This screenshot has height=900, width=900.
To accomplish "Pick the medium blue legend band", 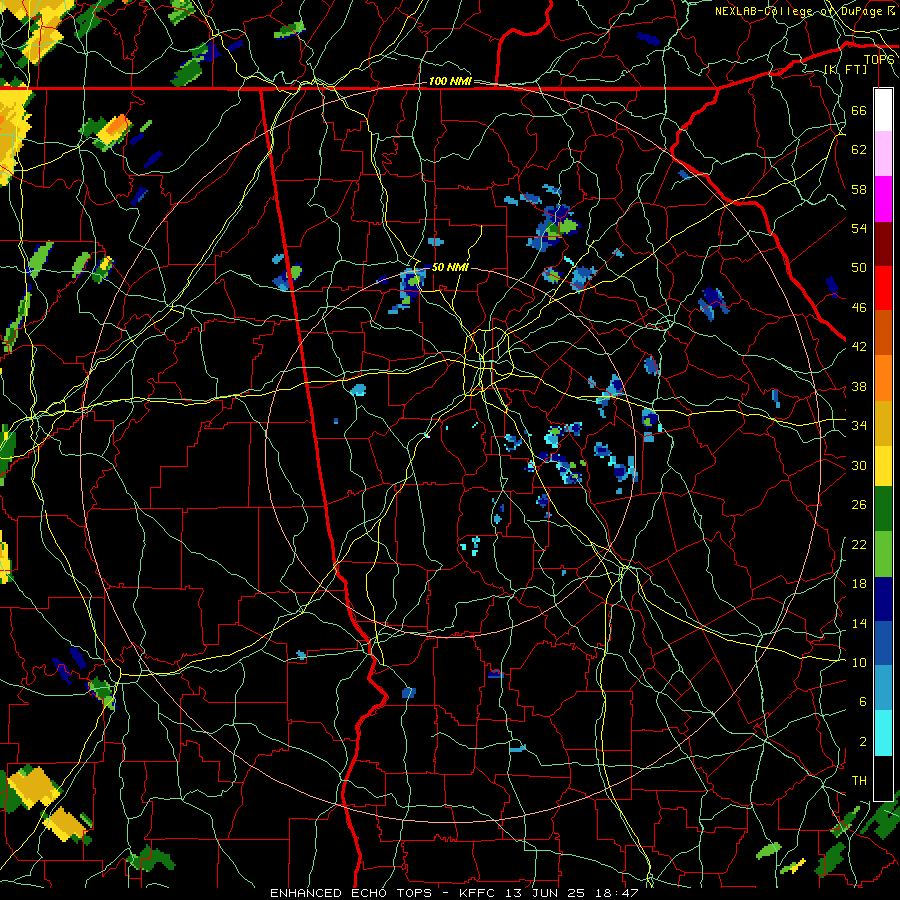I will coord(883,643).
